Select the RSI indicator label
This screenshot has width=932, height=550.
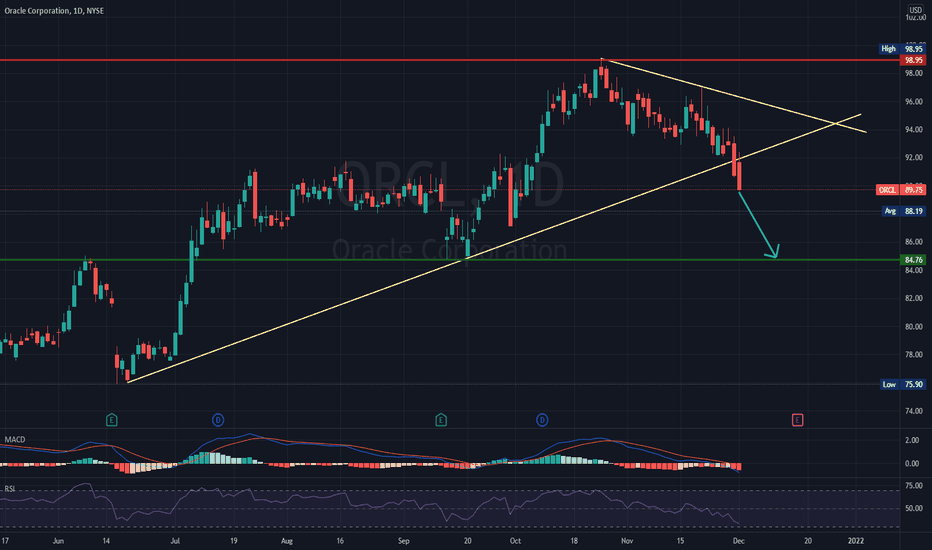coord(10,489)
